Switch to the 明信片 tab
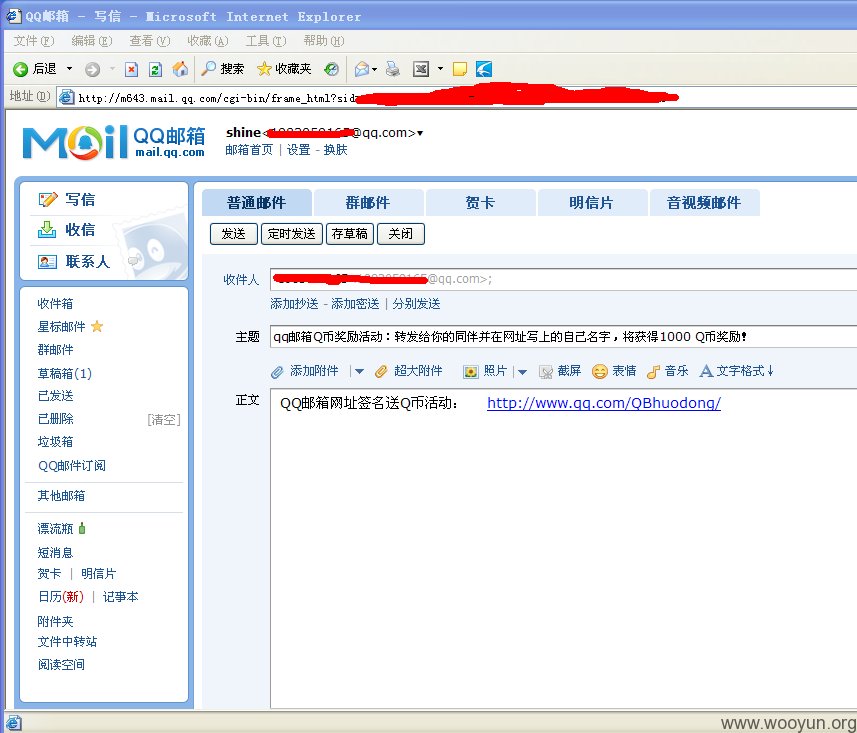Viewport: 857px width, 733px height. [x=592, y=203]
